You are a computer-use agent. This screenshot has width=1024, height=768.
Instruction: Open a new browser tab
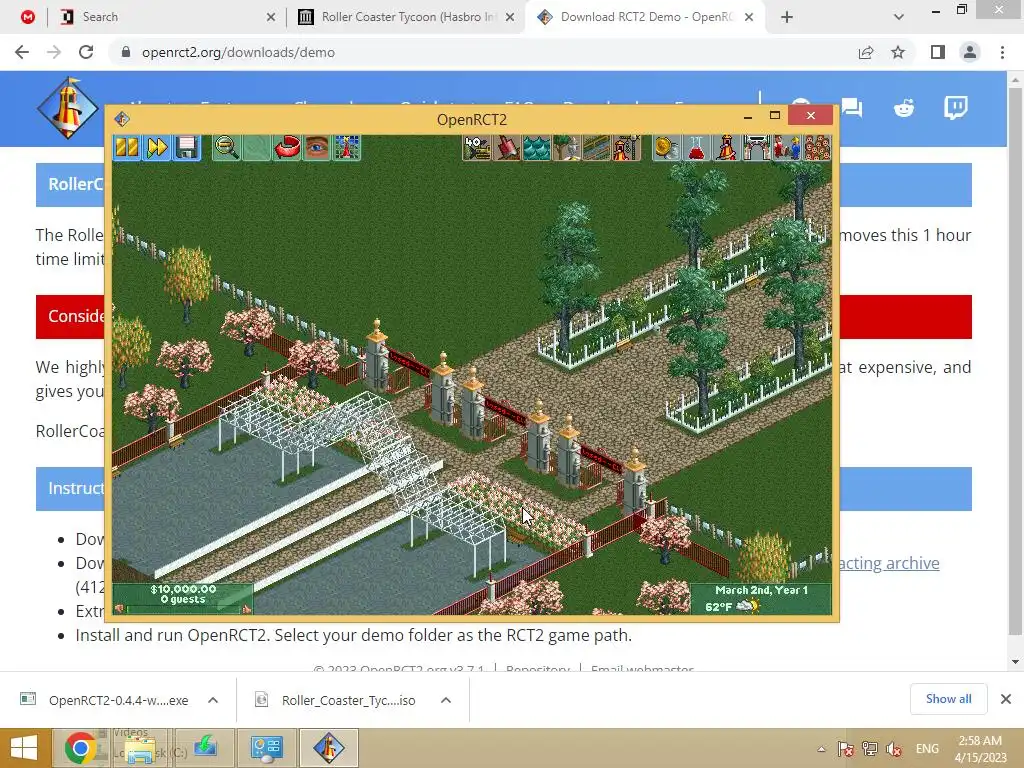click(x=787, y=18)
